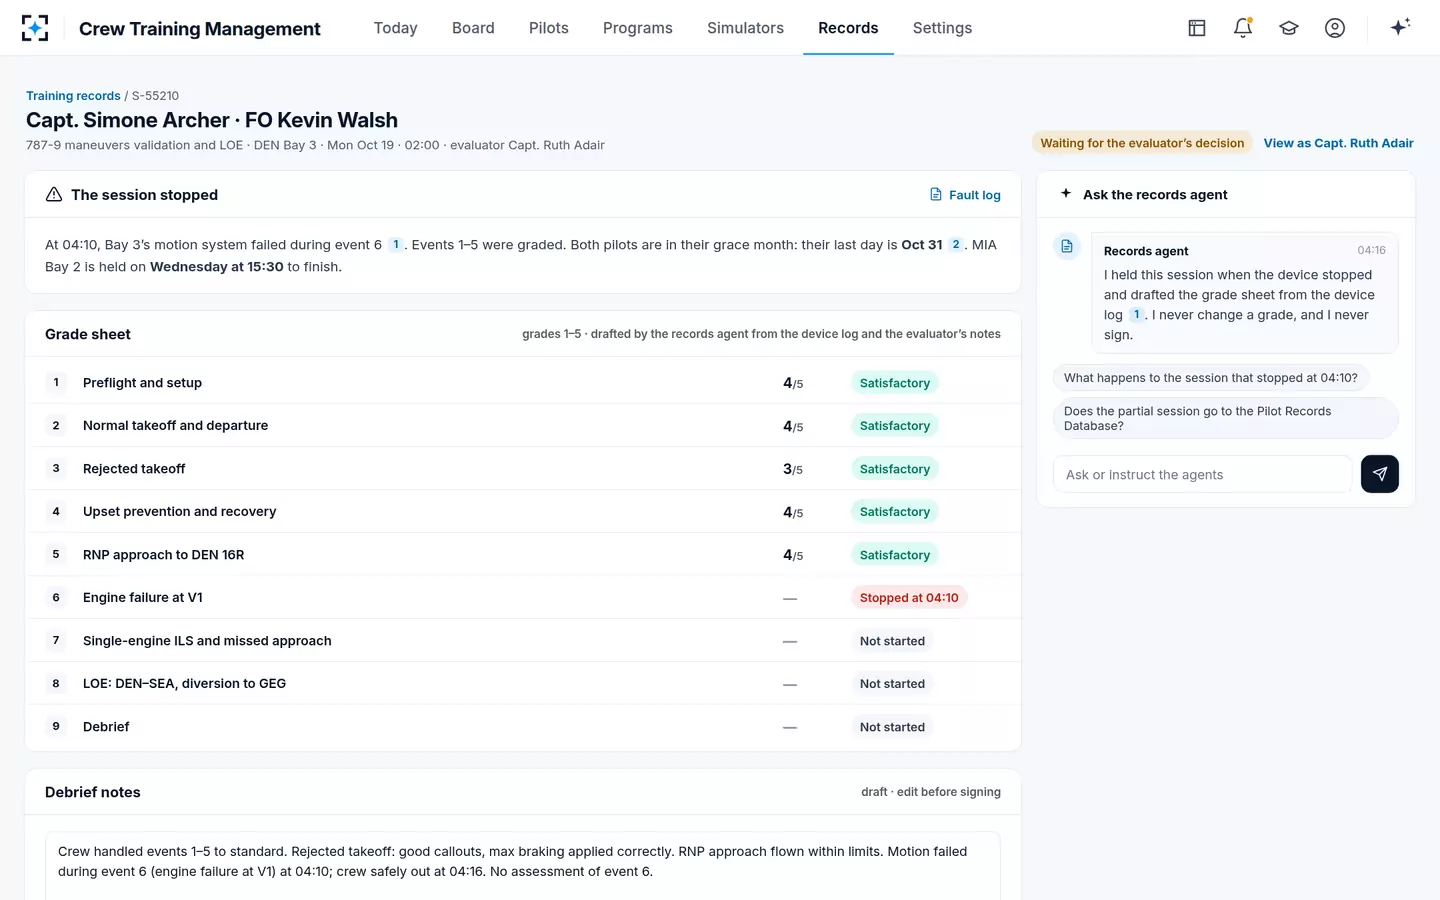Open the sparkle AI assistant icon

[1400, 27]
